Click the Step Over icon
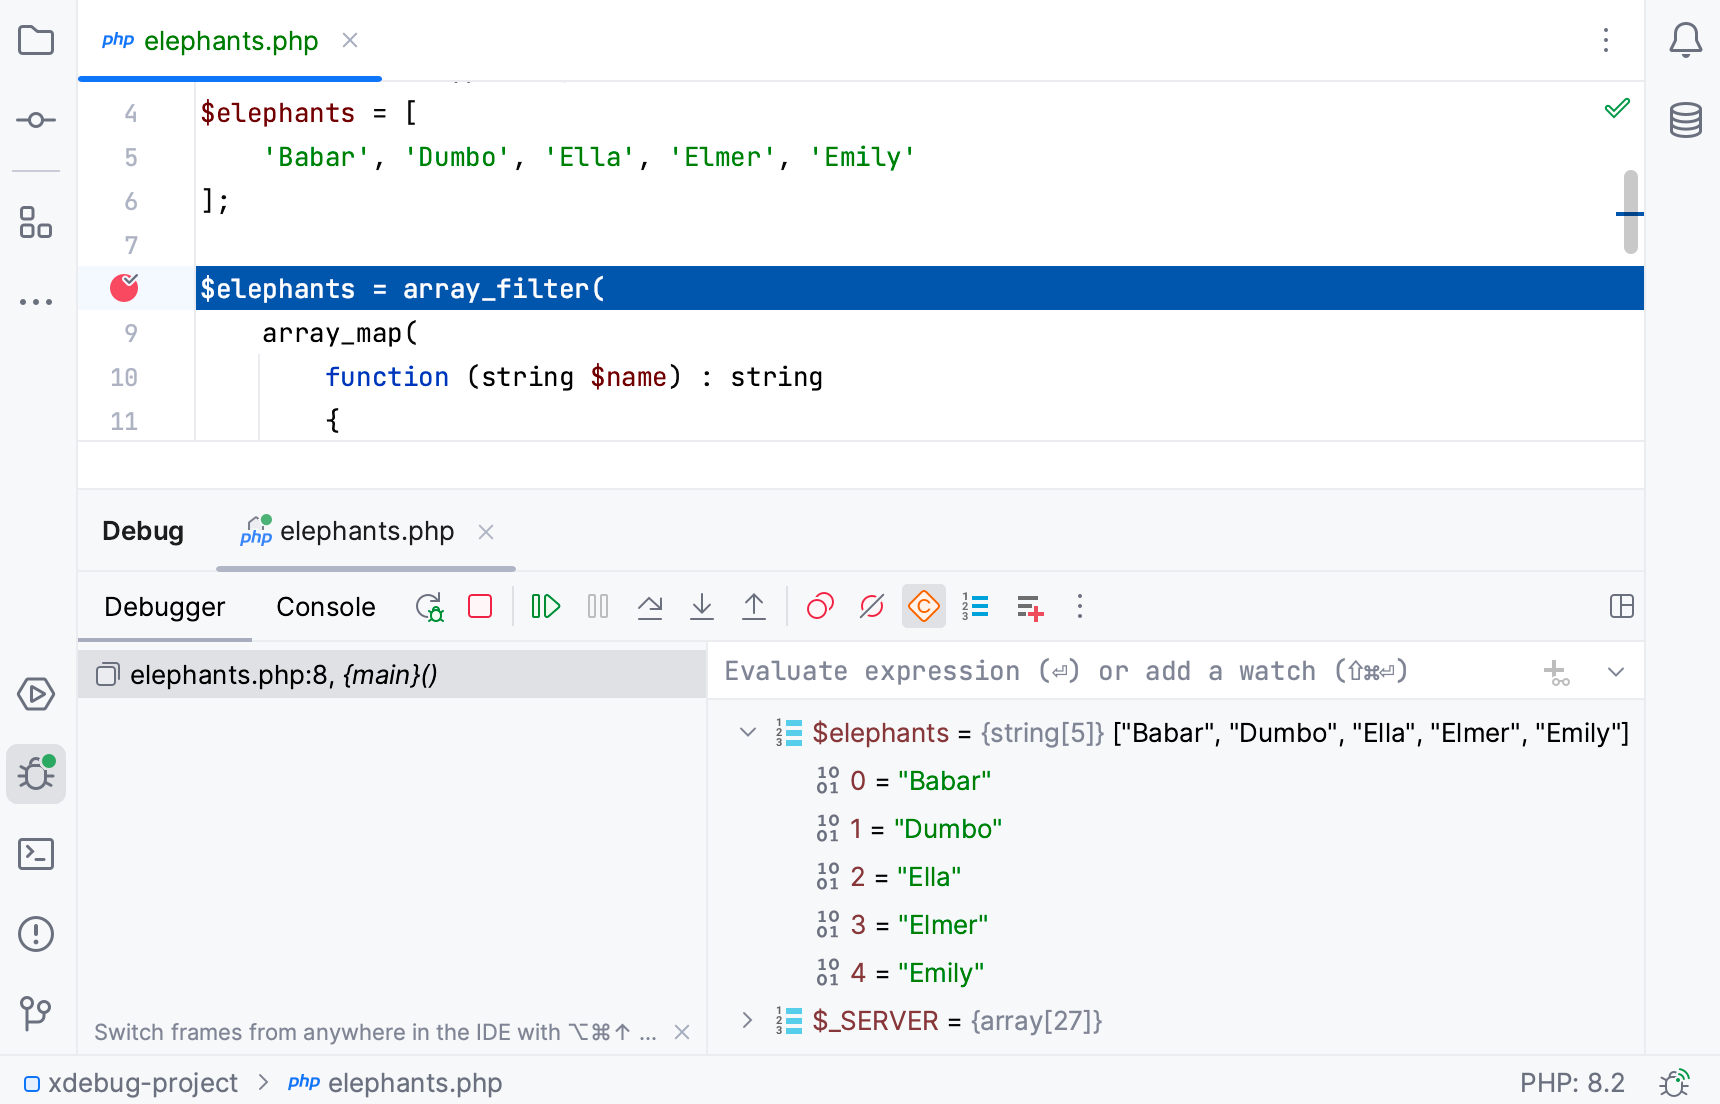1720x1104 pixels. 650,606
